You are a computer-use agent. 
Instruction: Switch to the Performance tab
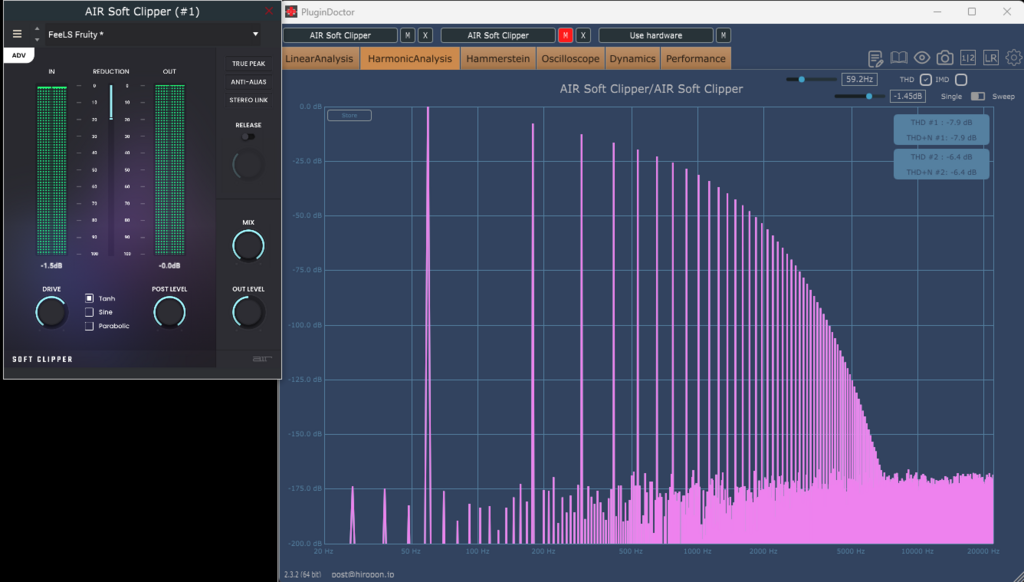(x=696, y=58)
